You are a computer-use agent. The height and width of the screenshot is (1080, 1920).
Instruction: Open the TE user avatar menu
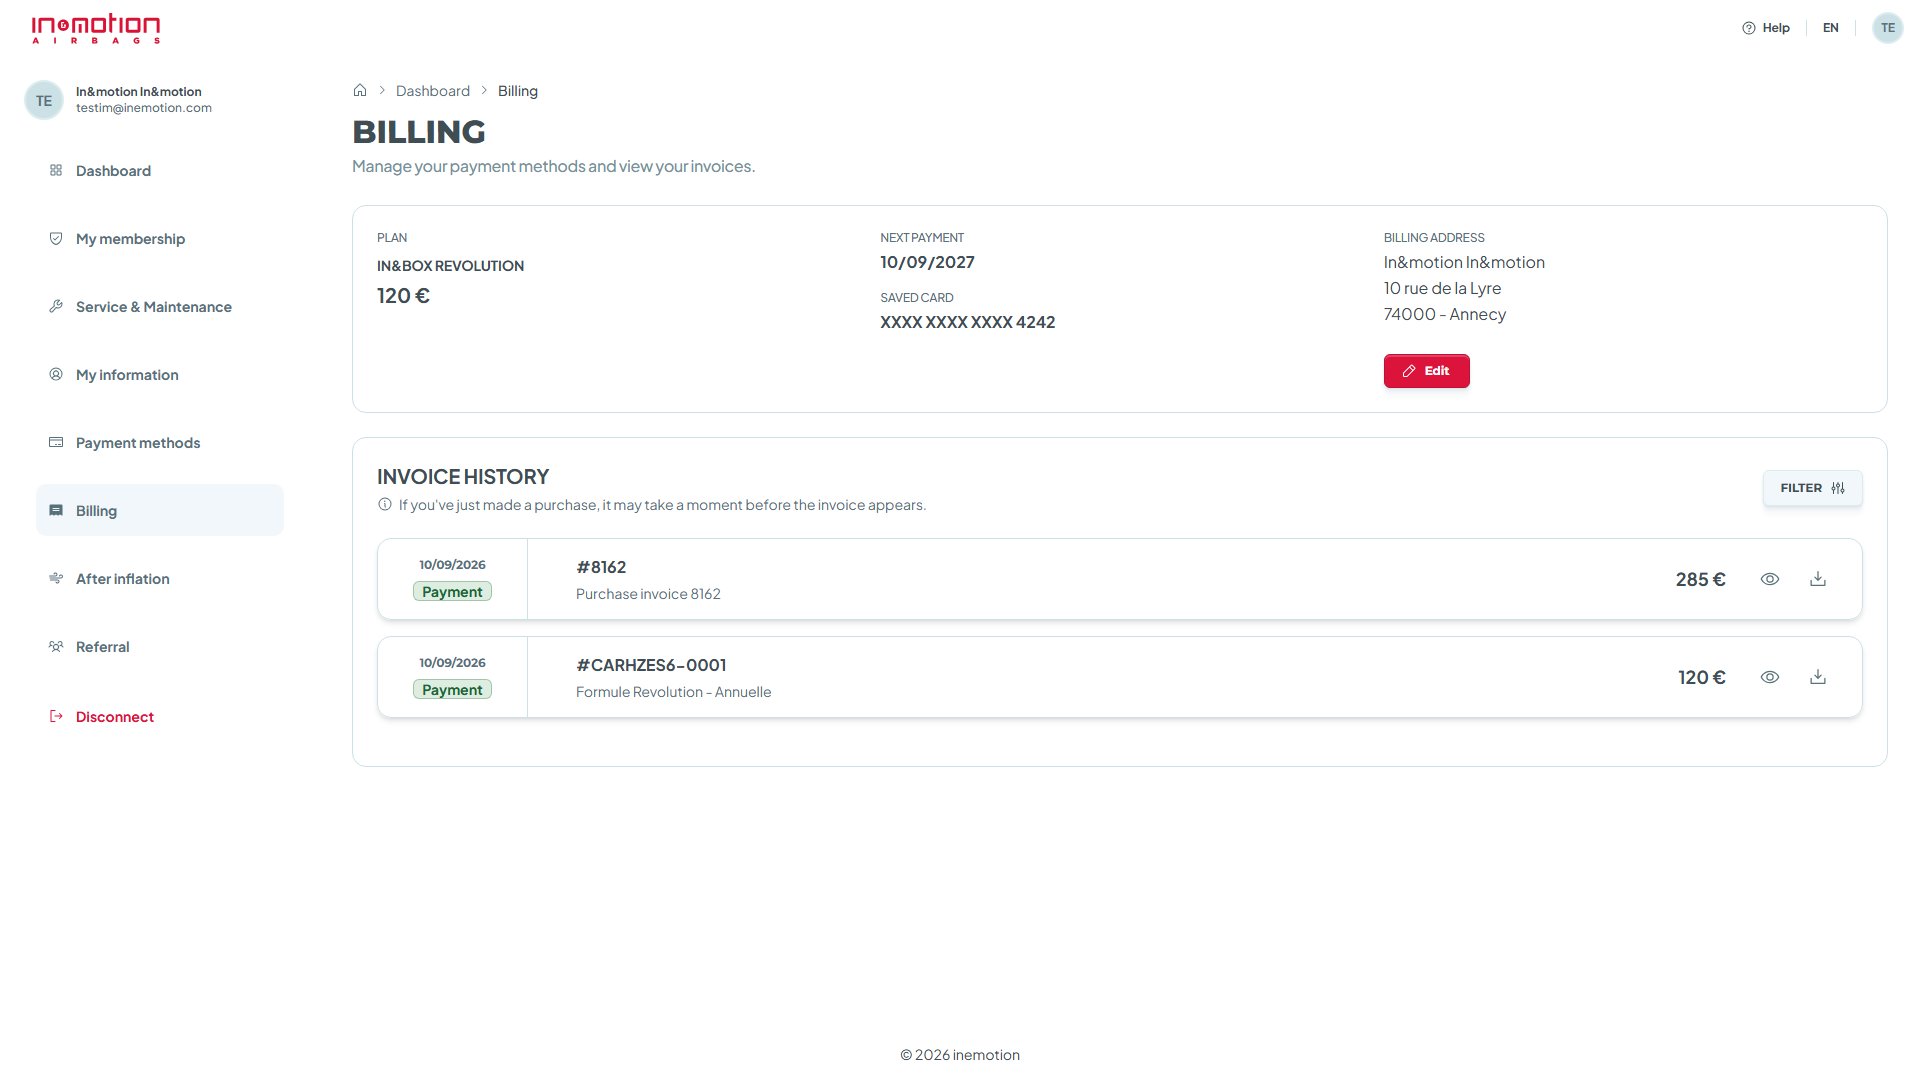click(x=1887, y=28)
